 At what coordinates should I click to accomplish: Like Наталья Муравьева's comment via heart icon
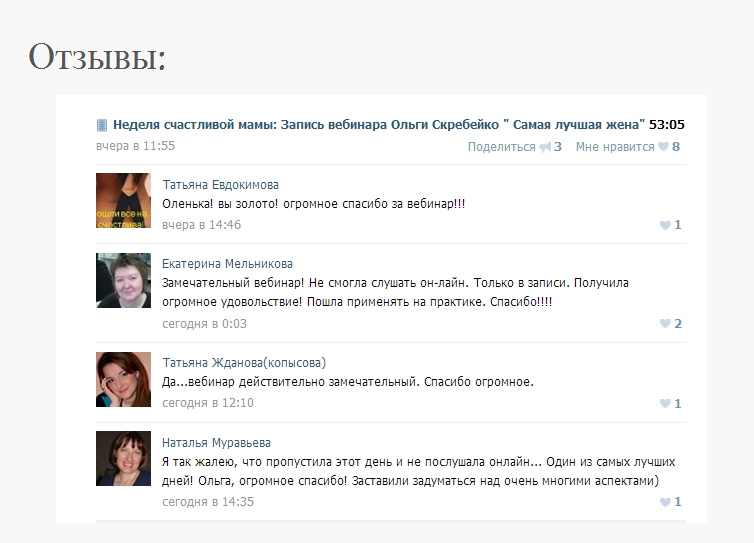[x=665, y=502]
